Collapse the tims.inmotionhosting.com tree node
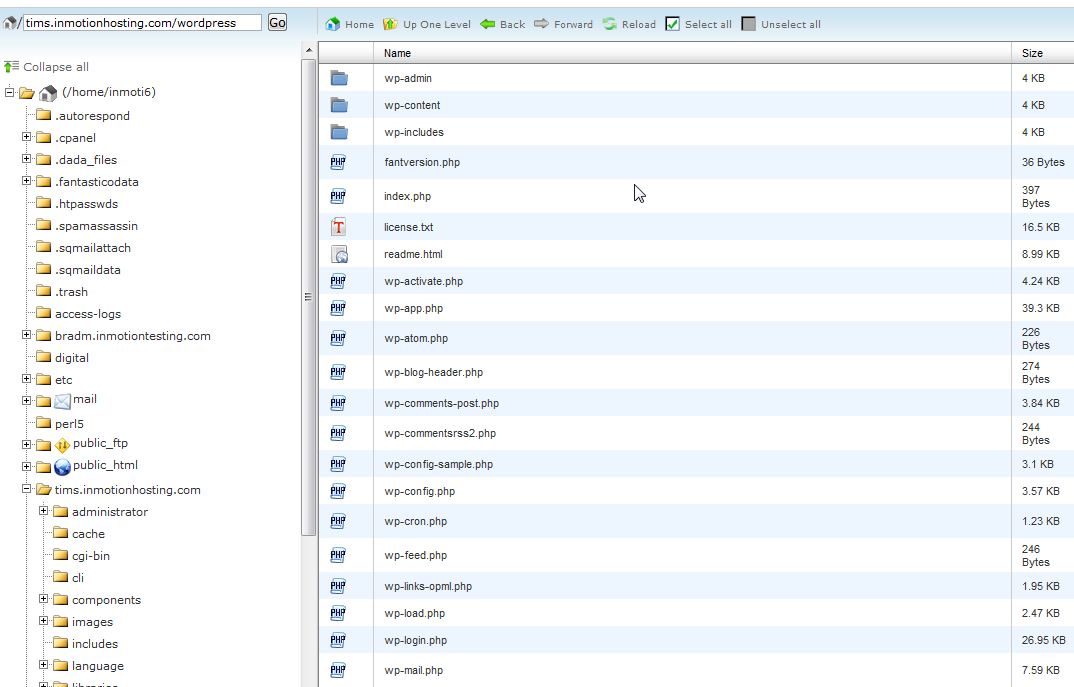Viewport: 1074px width, 687px height. pos(27,490)
